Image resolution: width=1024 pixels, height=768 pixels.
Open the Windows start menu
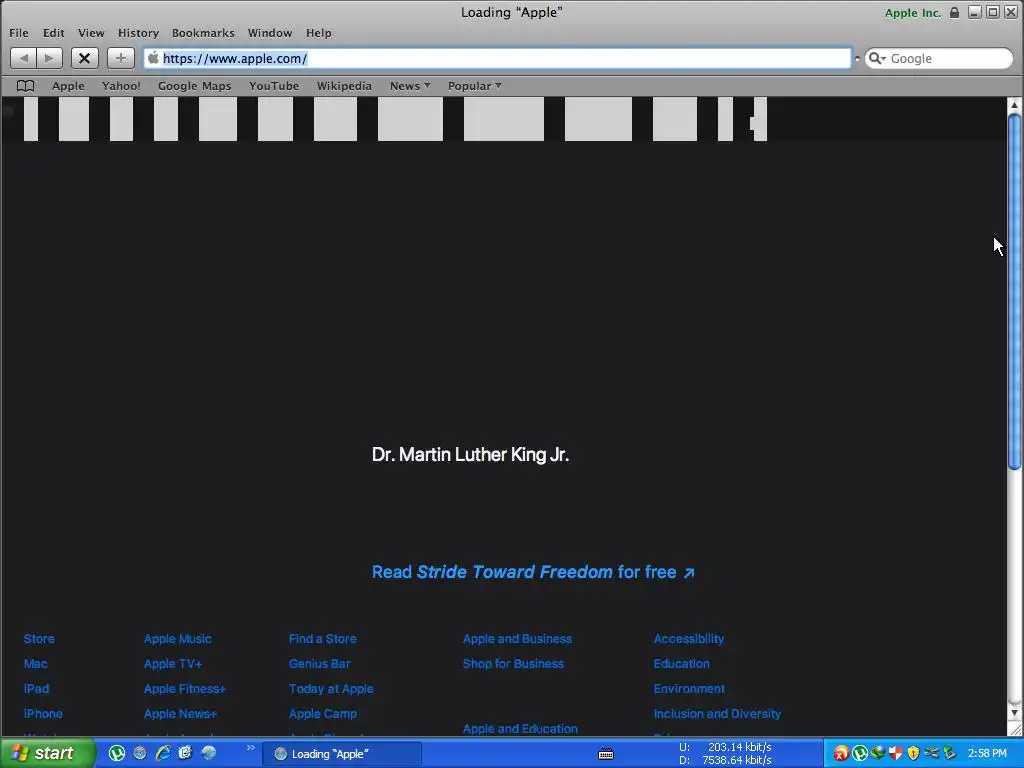pos(47,753)
